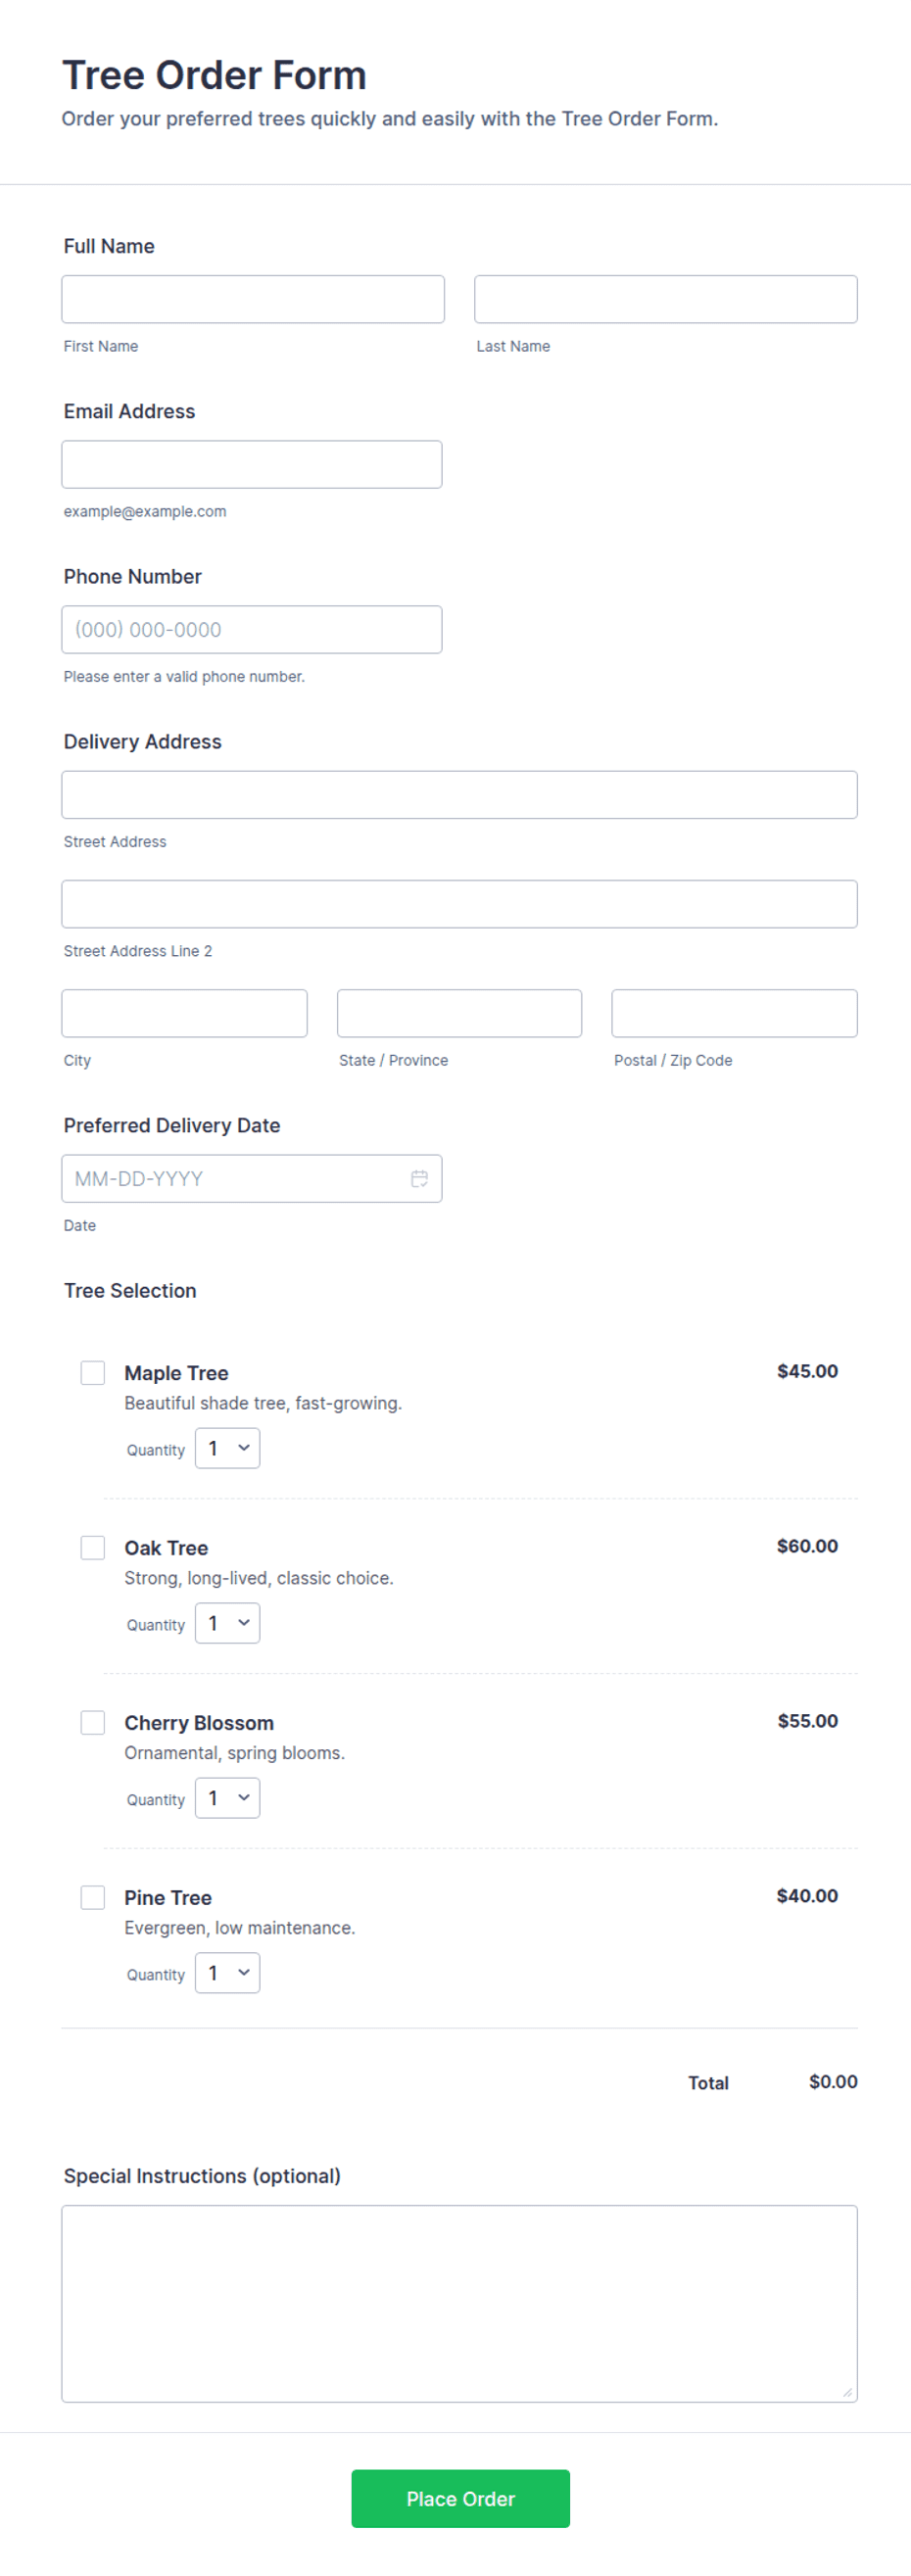Focus the First Name field
The image size is (911, 2576).
pos(253,300)
